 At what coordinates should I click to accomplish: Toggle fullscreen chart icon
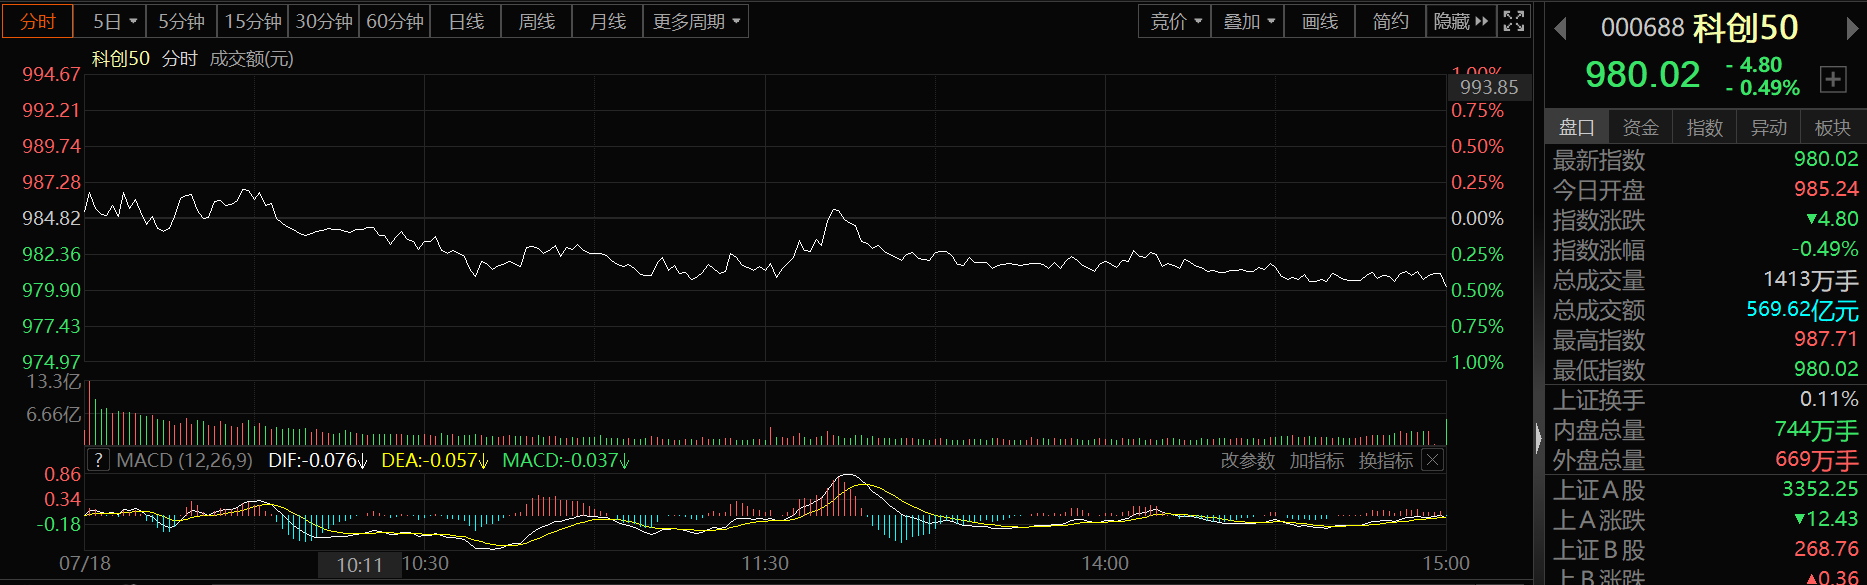[x=1514, y=21]
